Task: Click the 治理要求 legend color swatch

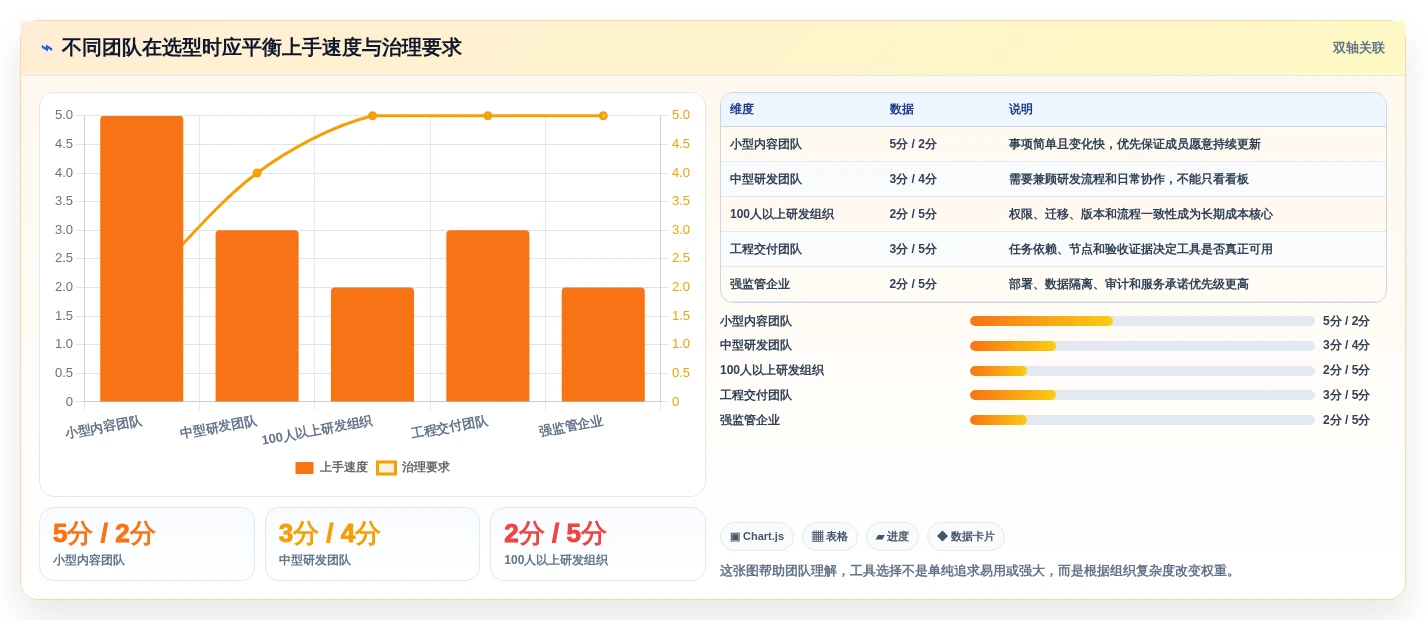Action: (386, 467)
